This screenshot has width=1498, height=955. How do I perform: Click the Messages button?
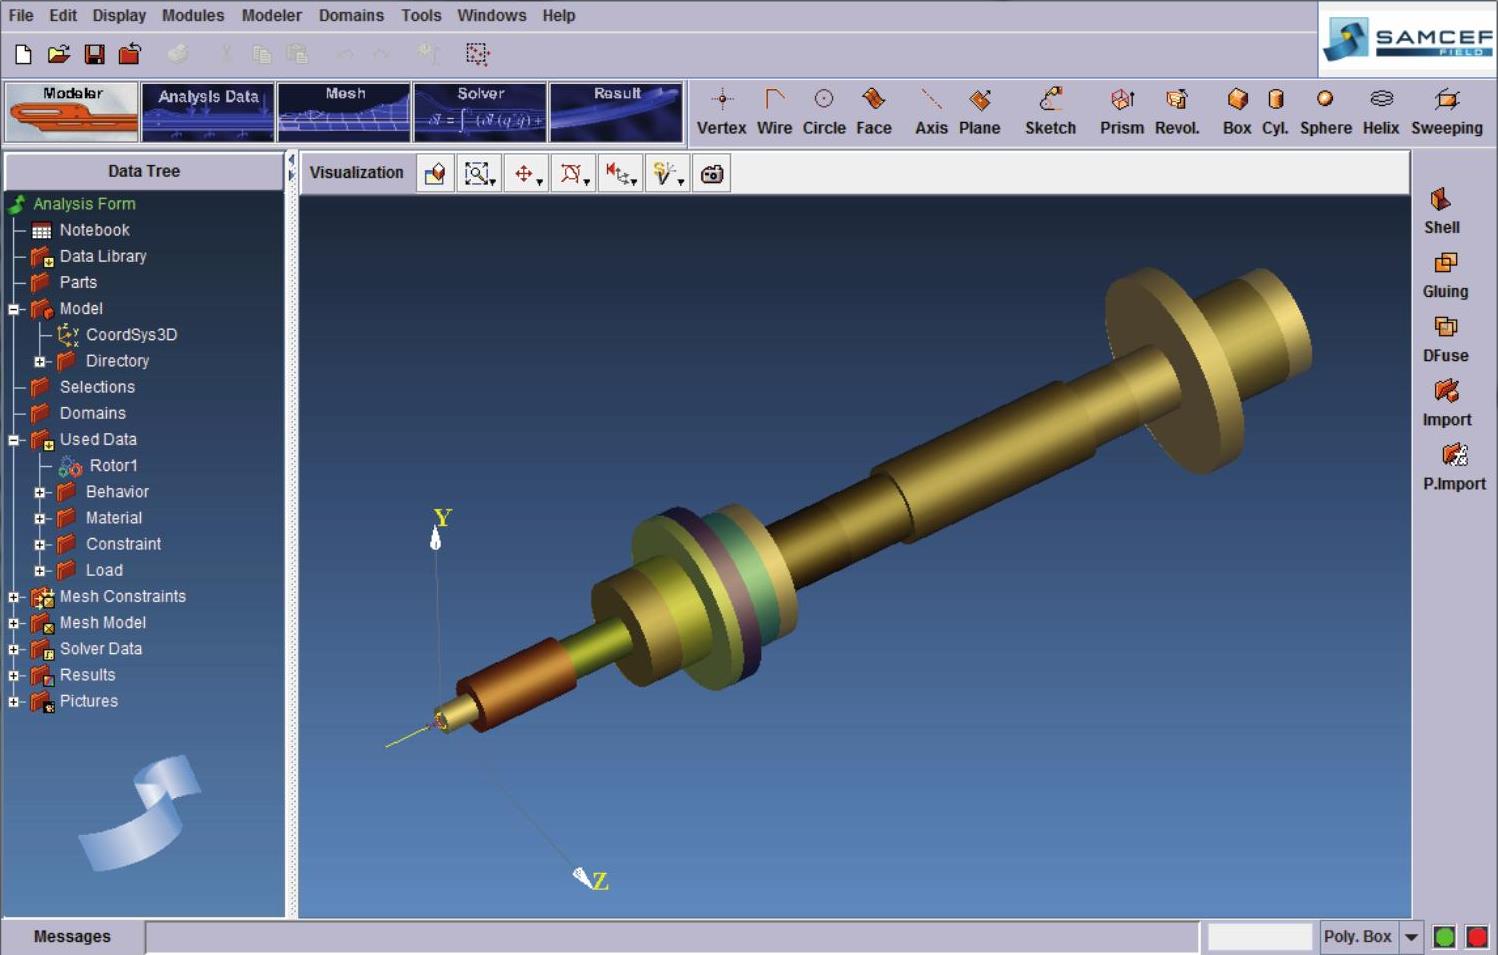(x=72, y=937)
